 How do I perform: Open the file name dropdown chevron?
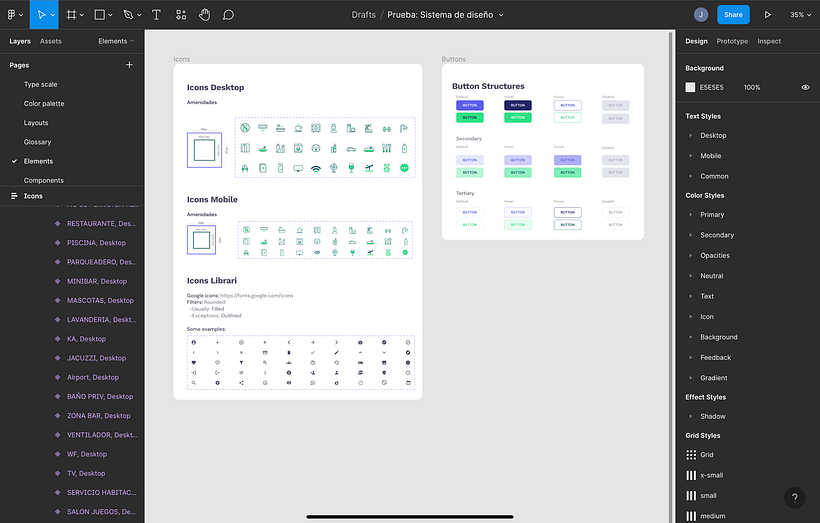point(501,15)
